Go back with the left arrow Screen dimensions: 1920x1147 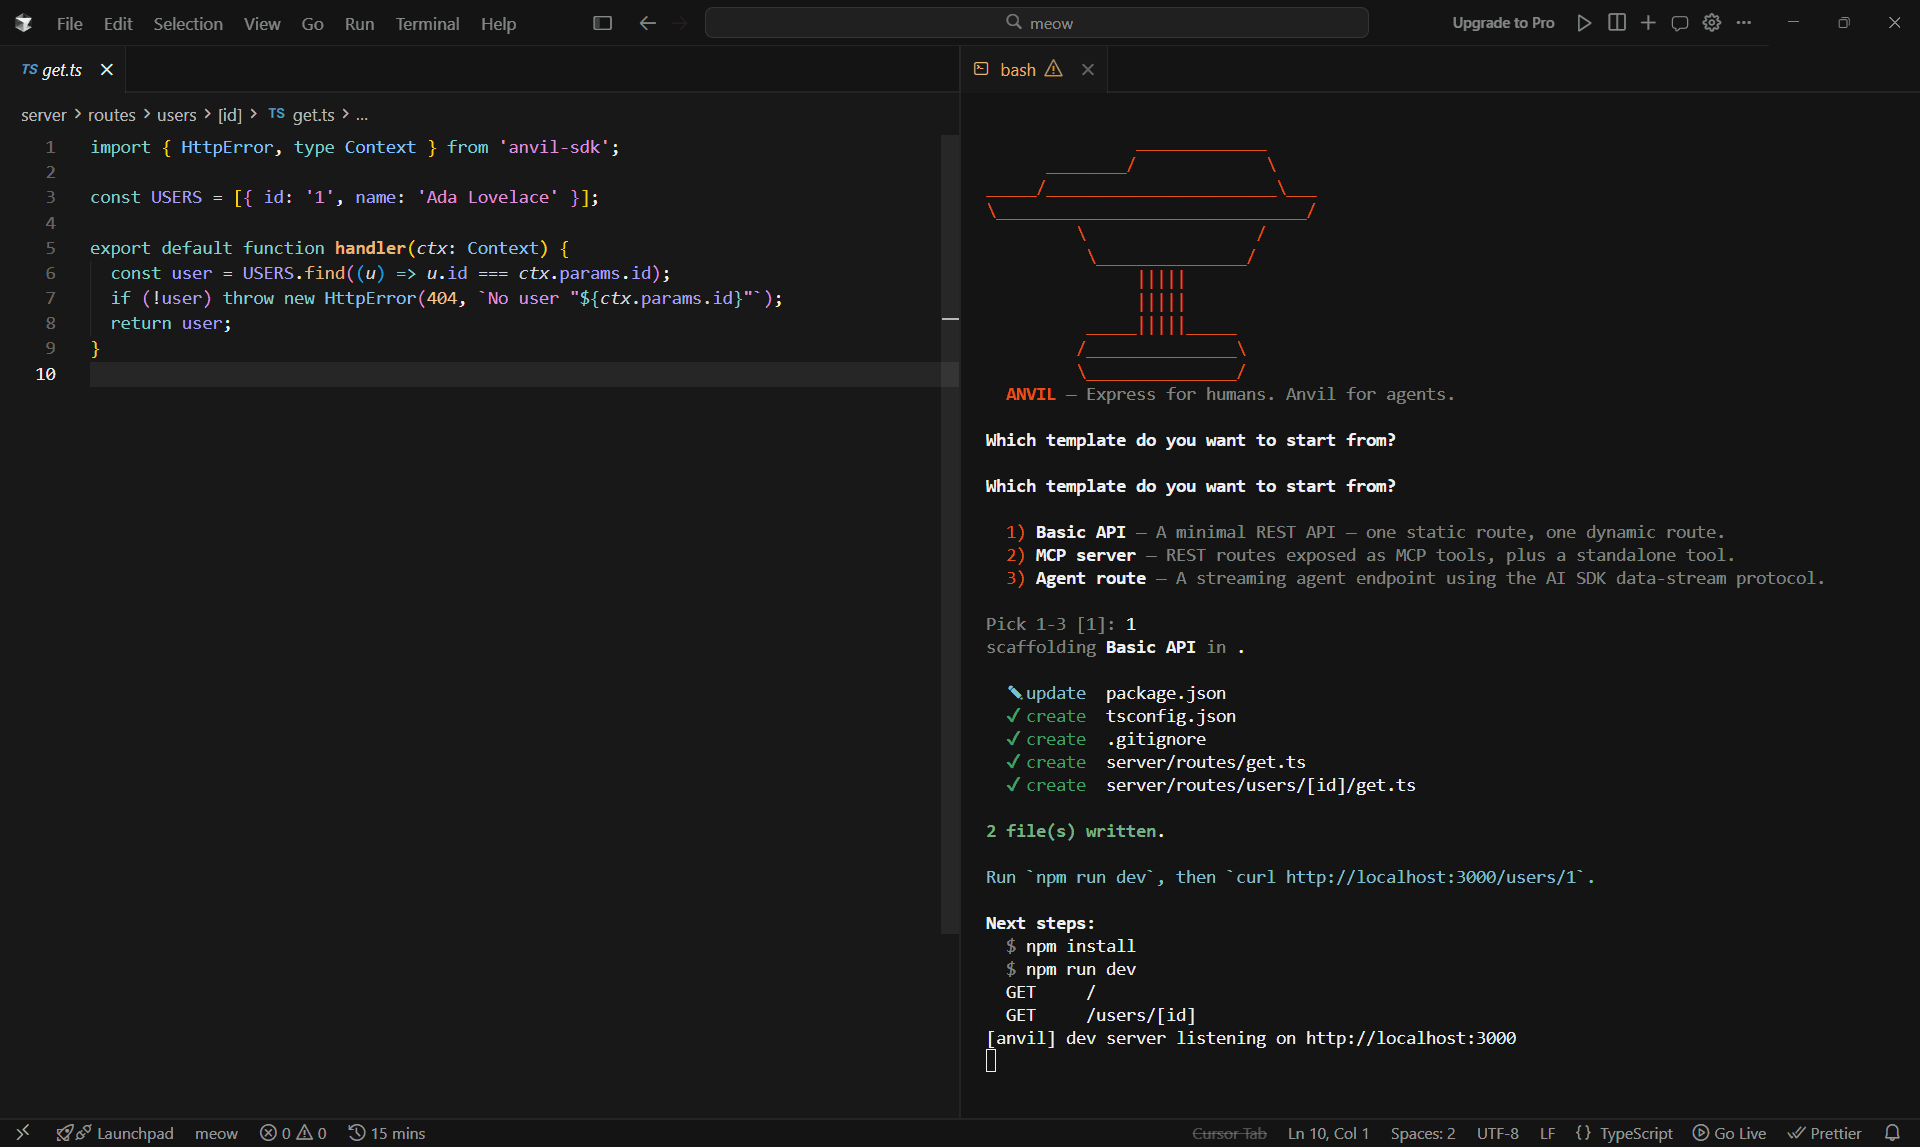coord(647,23)
